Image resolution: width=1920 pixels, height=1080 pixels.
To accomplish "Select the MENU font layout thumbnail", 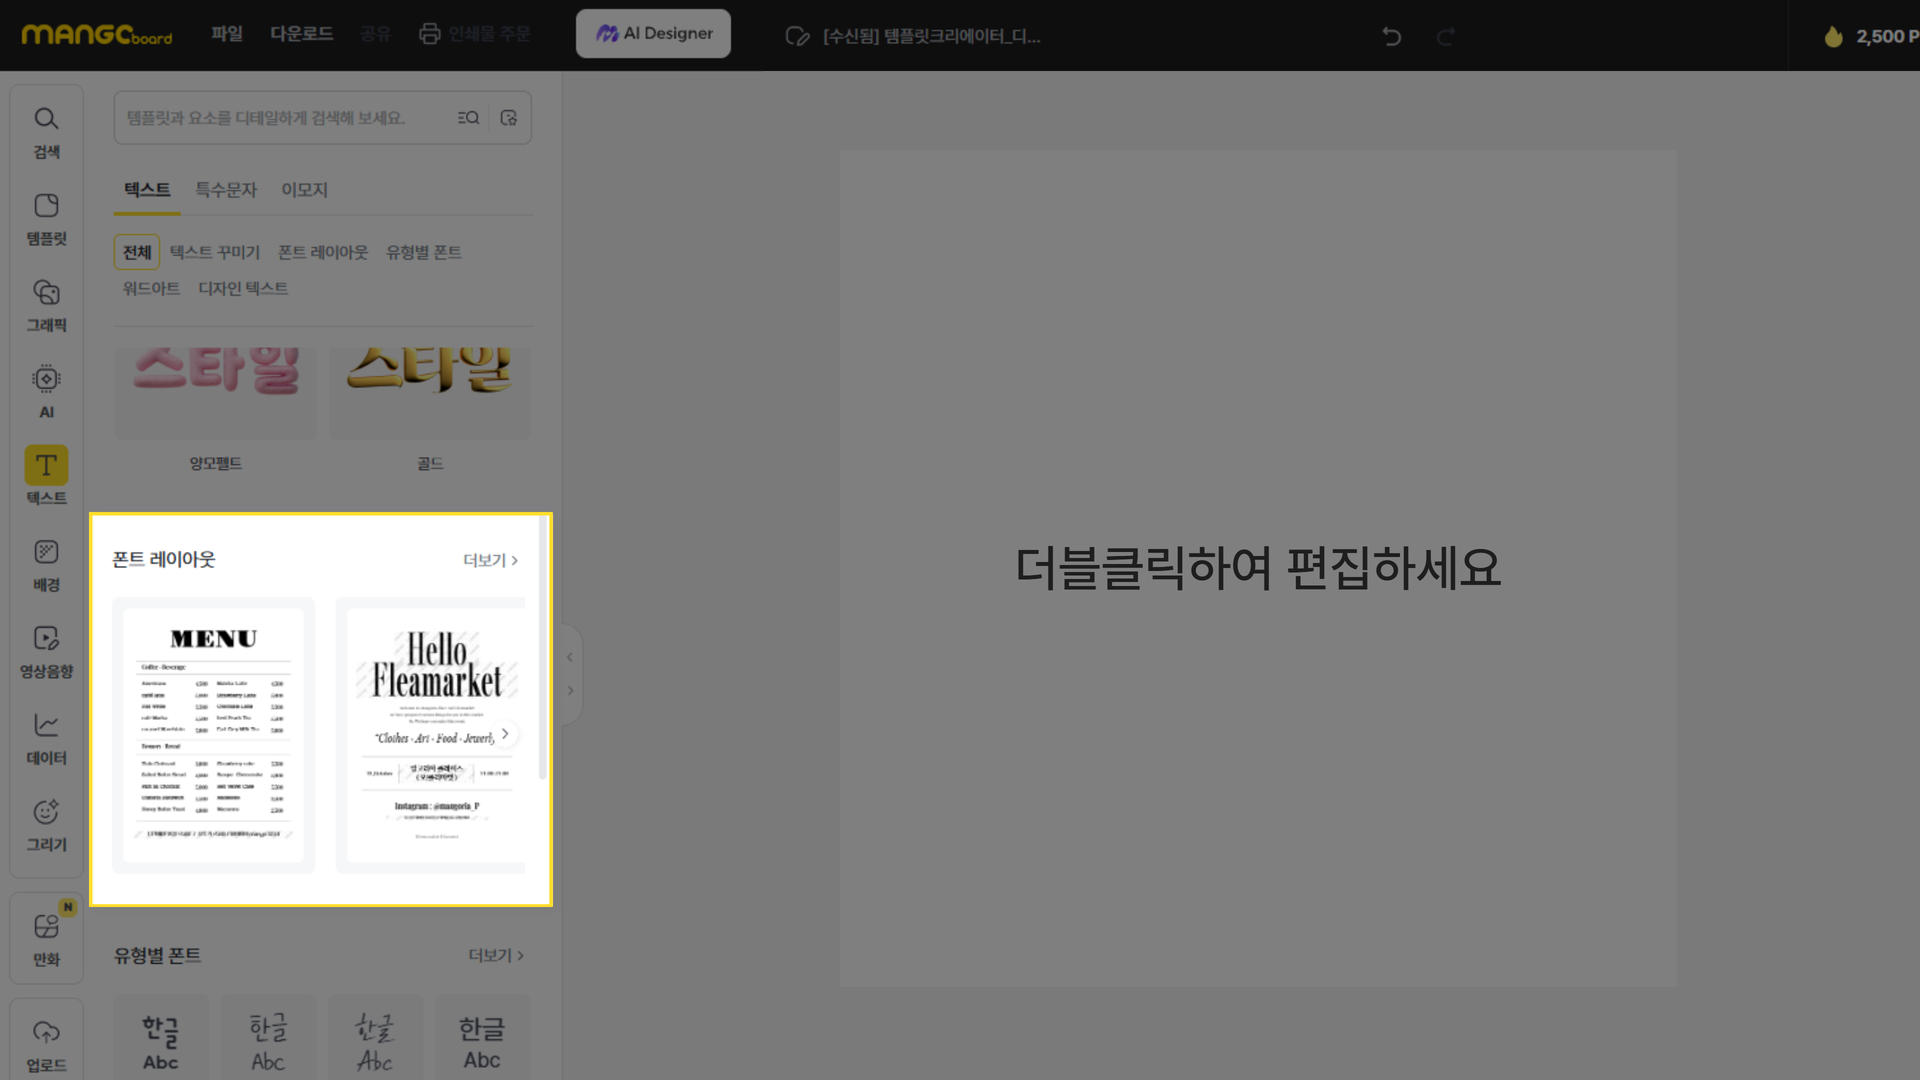I will (214, 735).
